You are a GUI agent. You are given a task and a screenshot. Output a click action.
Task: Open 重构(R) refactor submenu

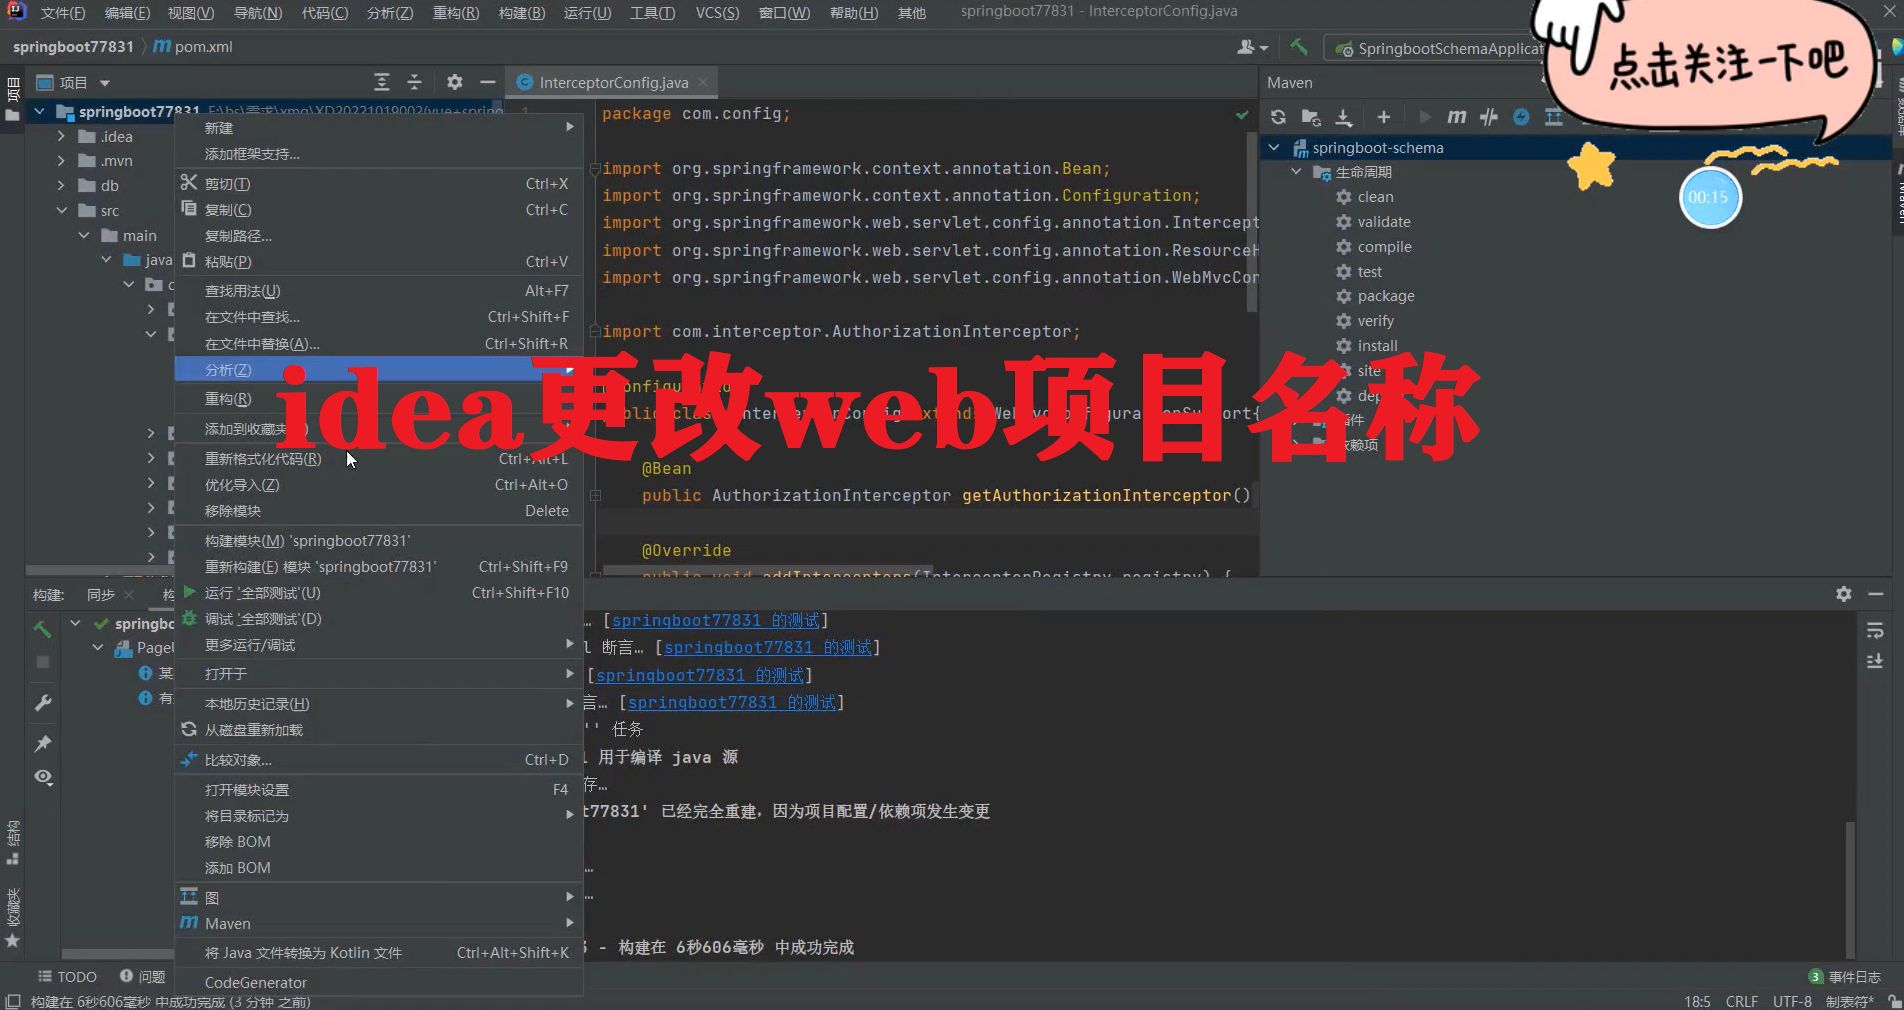(x=379, y=398)
